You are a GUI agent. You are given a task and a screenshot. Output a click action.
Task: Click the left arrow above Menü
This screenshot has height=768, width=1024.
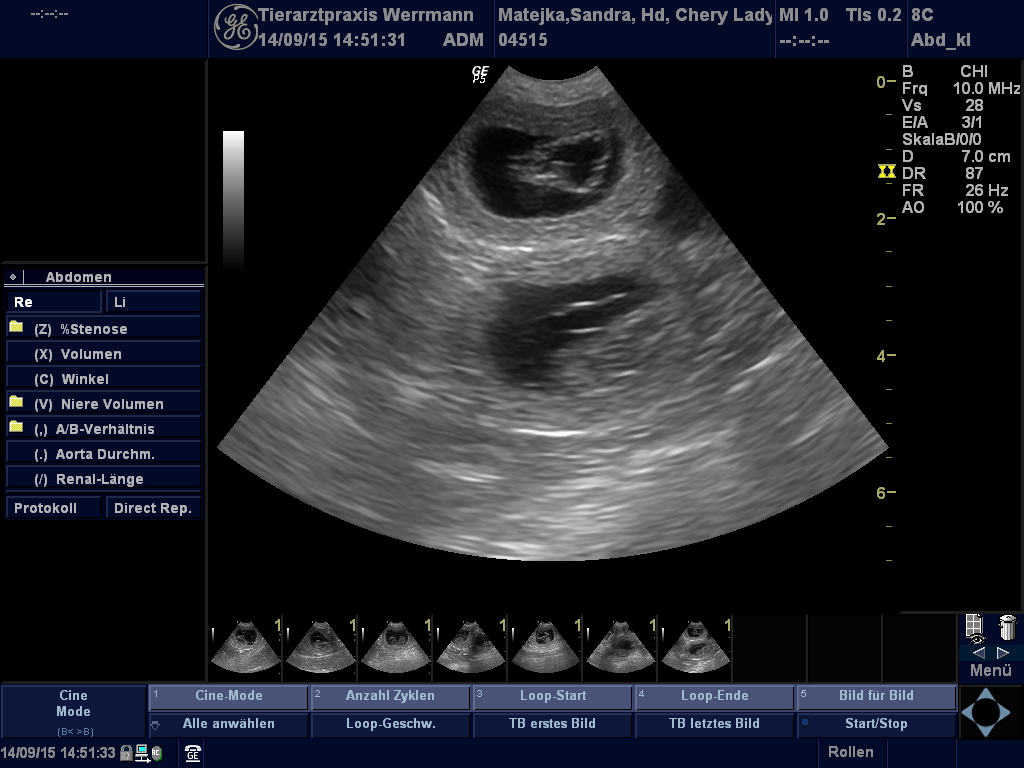(978, 653)
